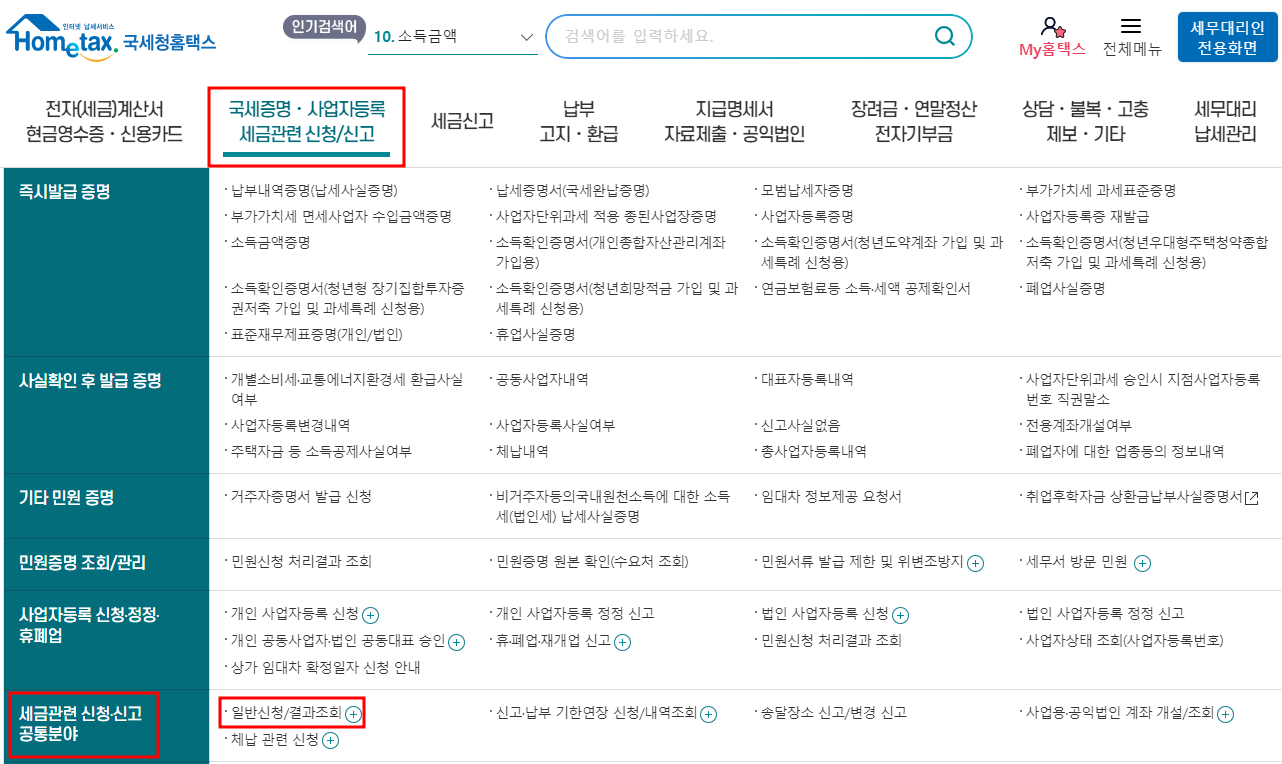Expand plus next to 사업용·공익법인 계좌 개설/조회
1282x764 pixels.
(x=1225, y=714)
